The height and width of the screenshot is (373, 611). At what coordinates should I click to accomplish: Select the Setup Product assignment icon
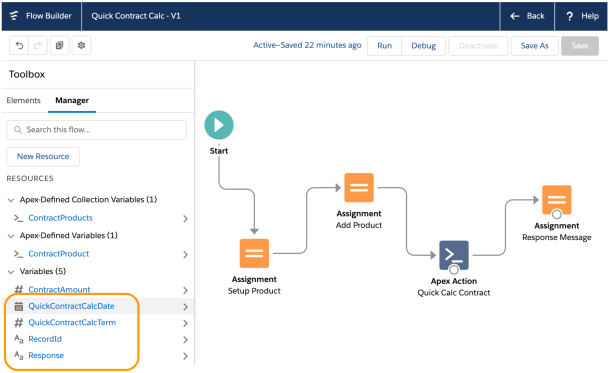254,253
